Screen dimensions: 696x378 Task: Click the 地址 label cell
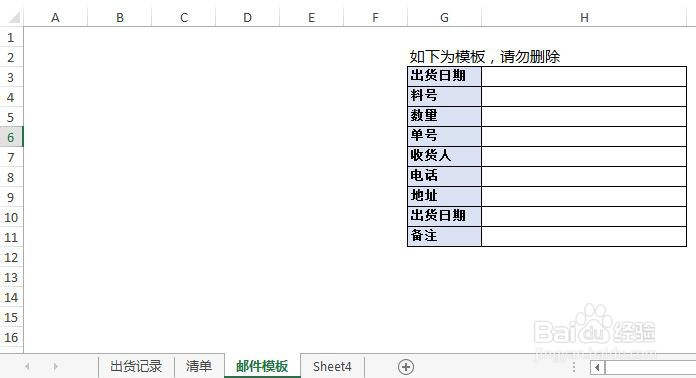(x=444, y=196)
